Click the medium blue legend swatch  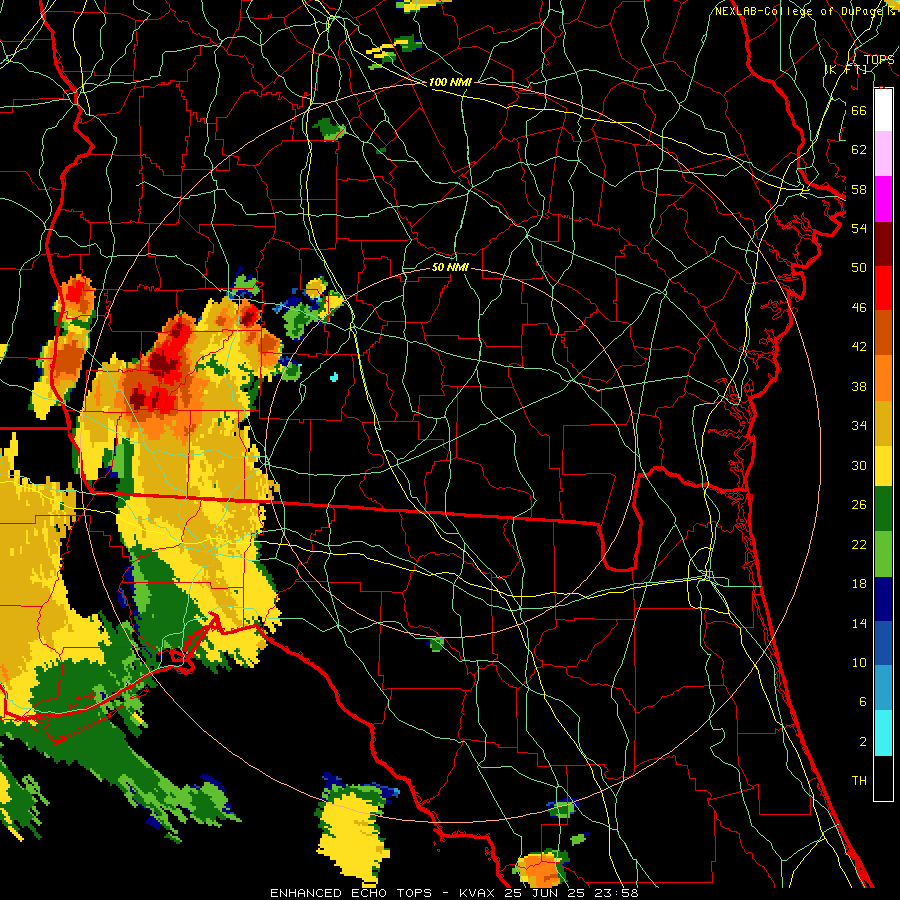(x=883, y=643)
